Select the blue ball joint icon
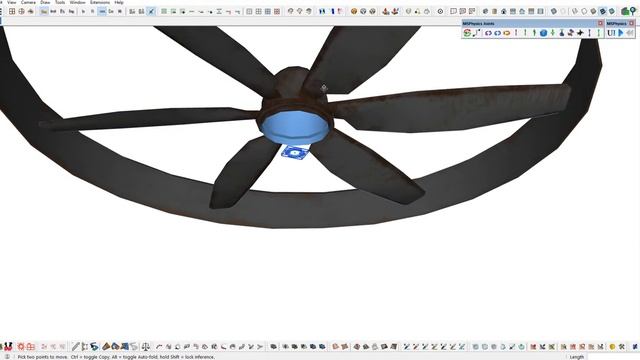Viewport: 640px width, 360px height. coord(543,33)
